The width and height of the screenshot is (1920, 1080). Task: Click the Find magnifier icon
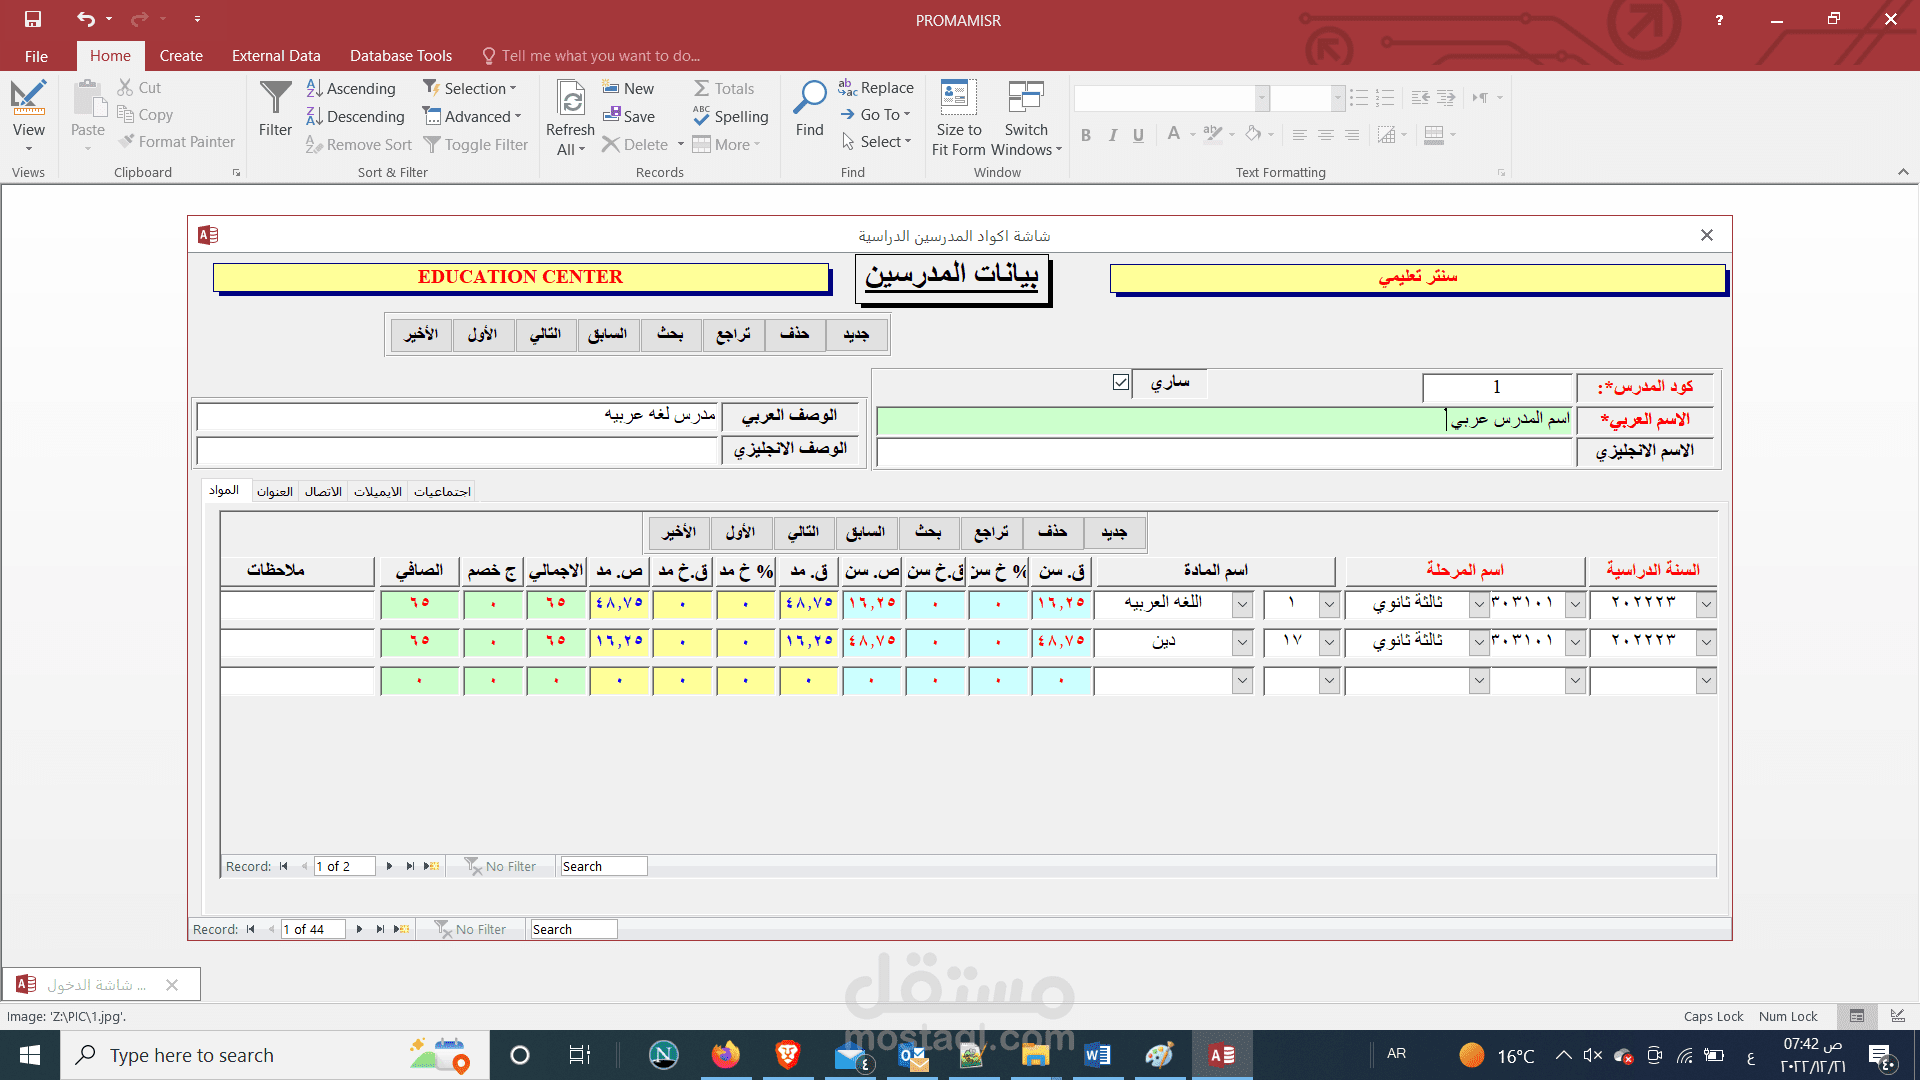pyautogui.click(x=810, y=108)
